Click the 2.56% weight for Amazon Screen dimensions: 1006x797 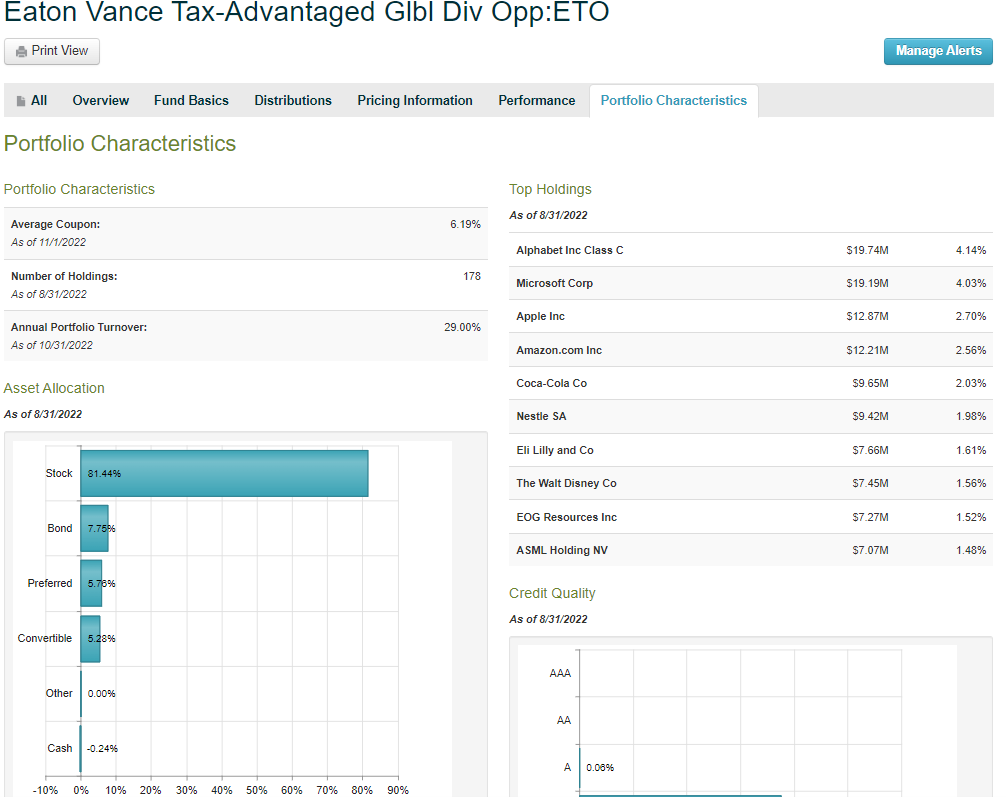[x=971, y=350]
